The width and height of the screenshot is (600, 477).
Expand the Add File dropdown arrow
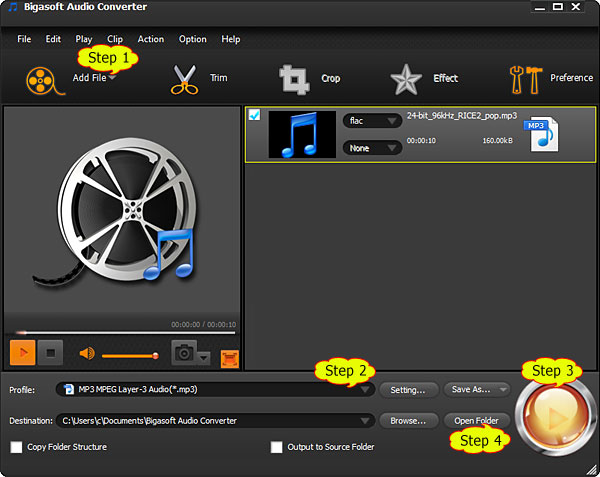point(112,78)
